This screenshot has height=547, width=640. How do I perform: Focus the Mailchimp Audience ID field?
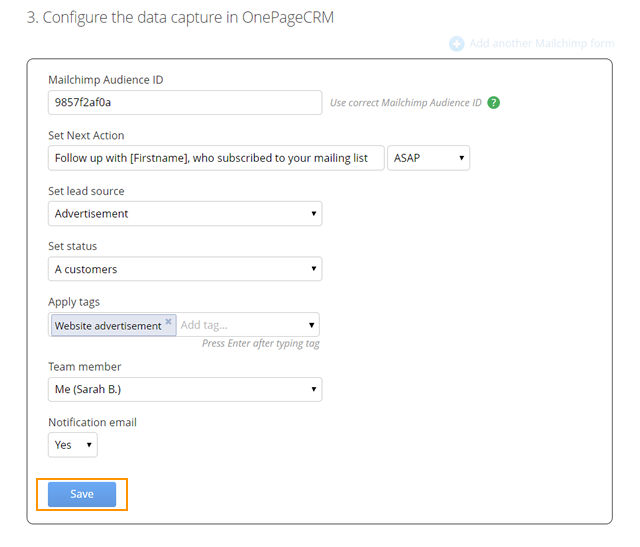[x=185, y=102]
